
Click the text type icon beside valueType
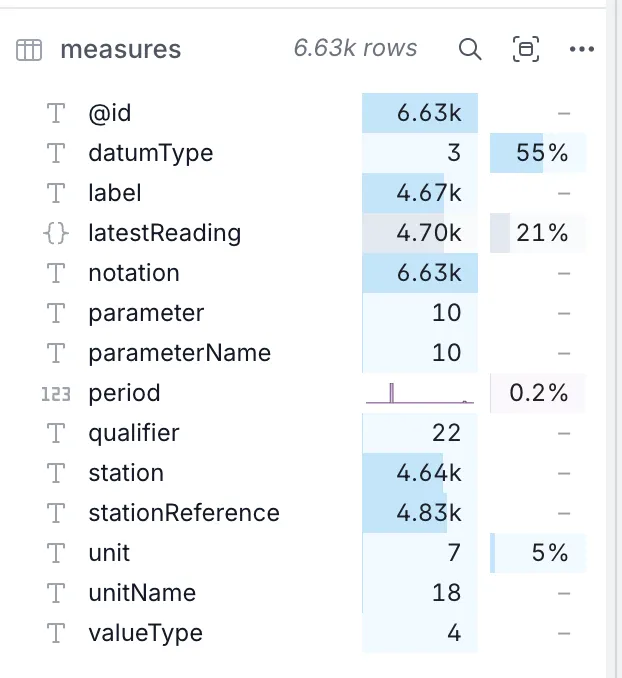tap(56, 633)
